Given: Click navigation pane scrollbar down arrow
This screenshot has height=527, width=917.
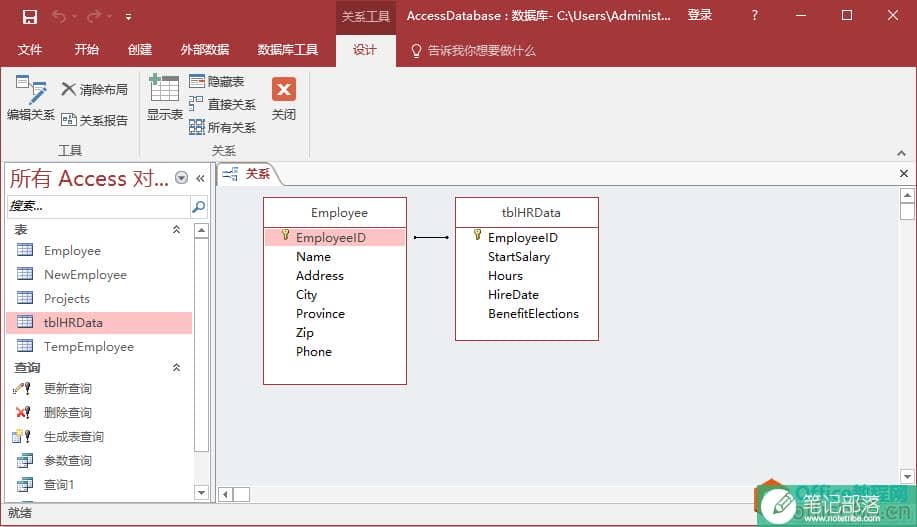Looking at the screenshot, I should pos(201,492).
